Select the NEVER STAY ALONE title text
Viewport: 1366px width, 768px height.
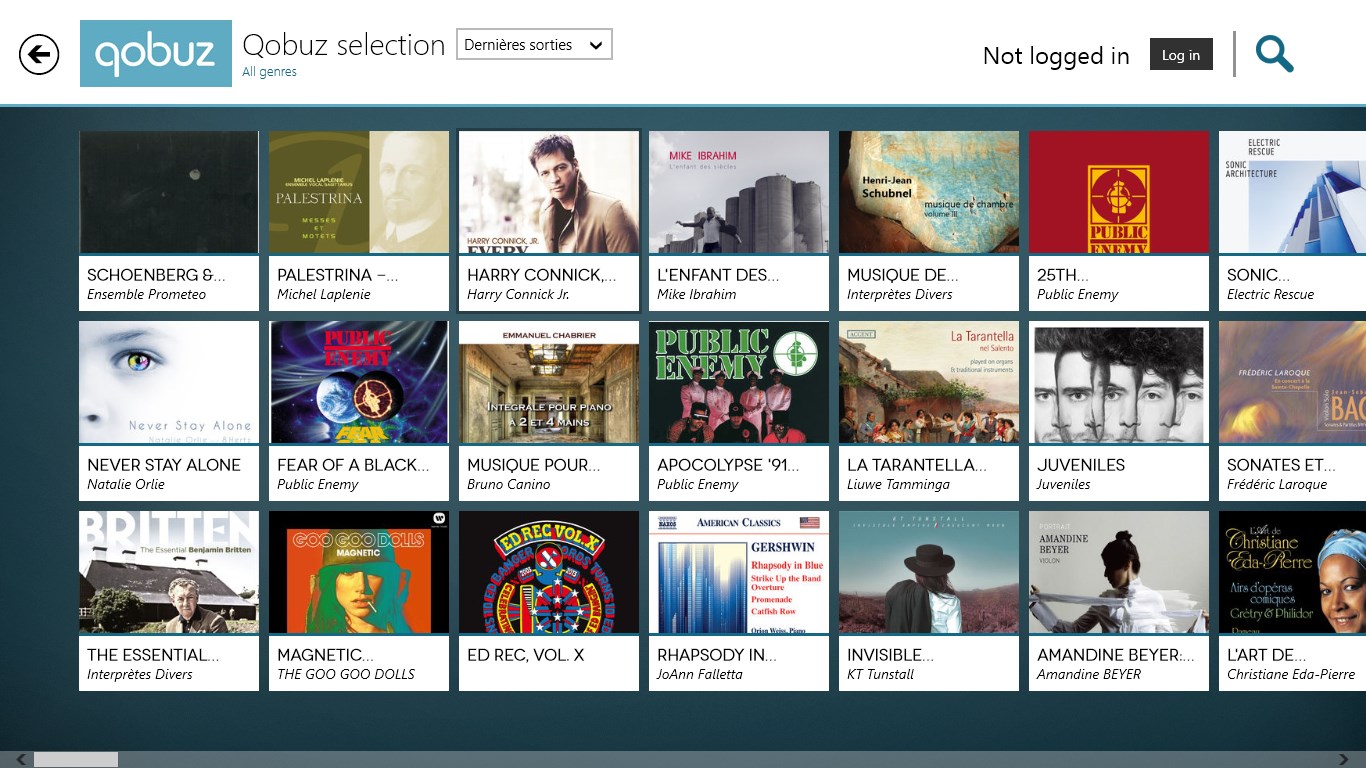tap(164, 465)
